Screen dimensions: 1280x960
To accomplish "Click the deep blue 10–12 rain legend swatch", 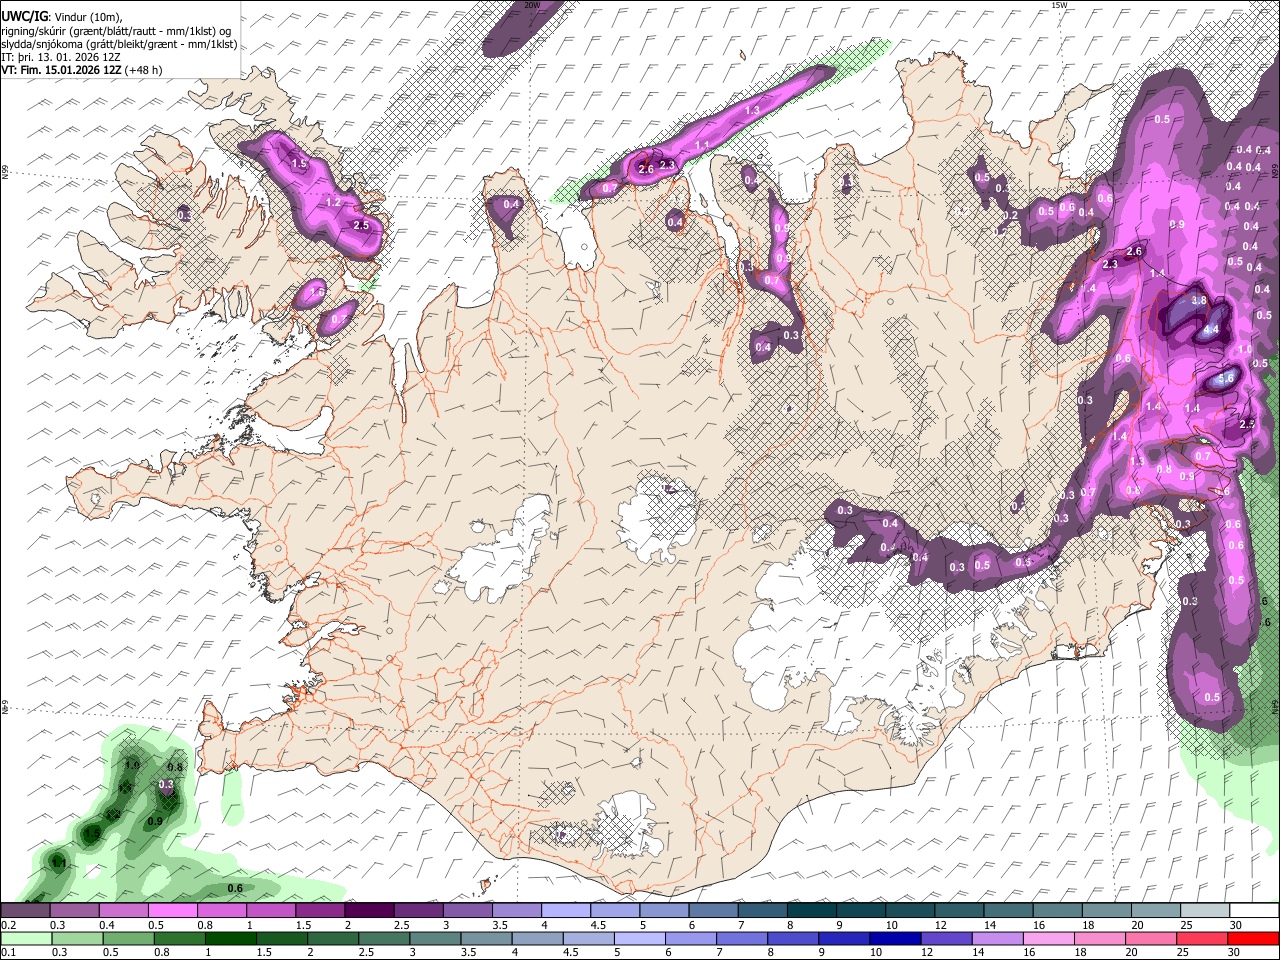I will 896,938.
